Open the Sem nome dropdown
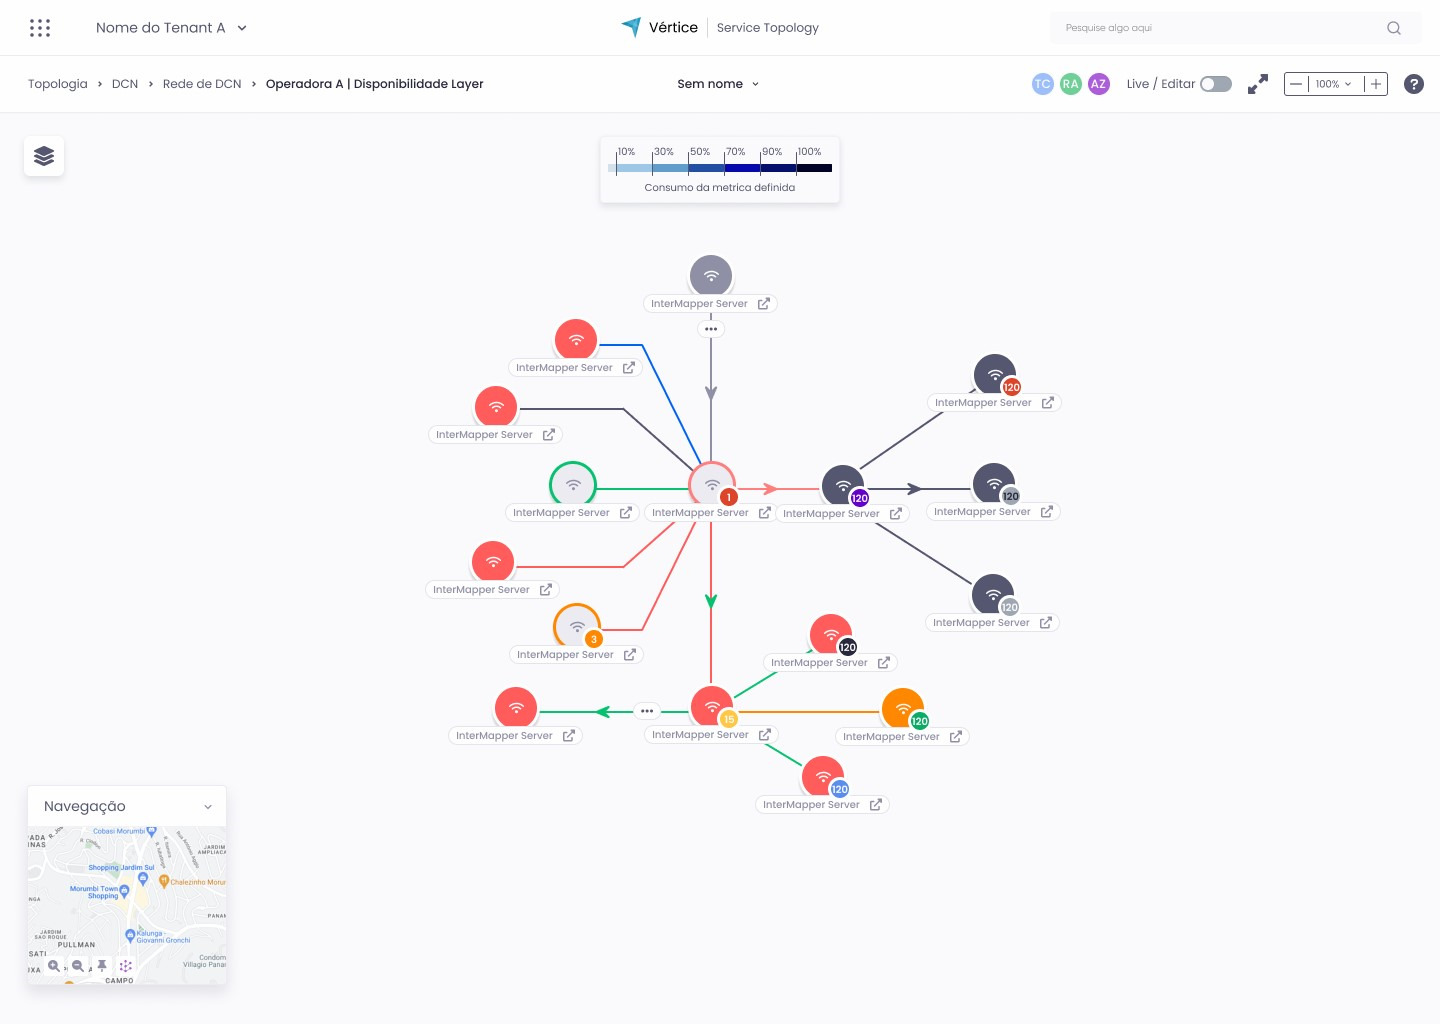 click(718, 84)
